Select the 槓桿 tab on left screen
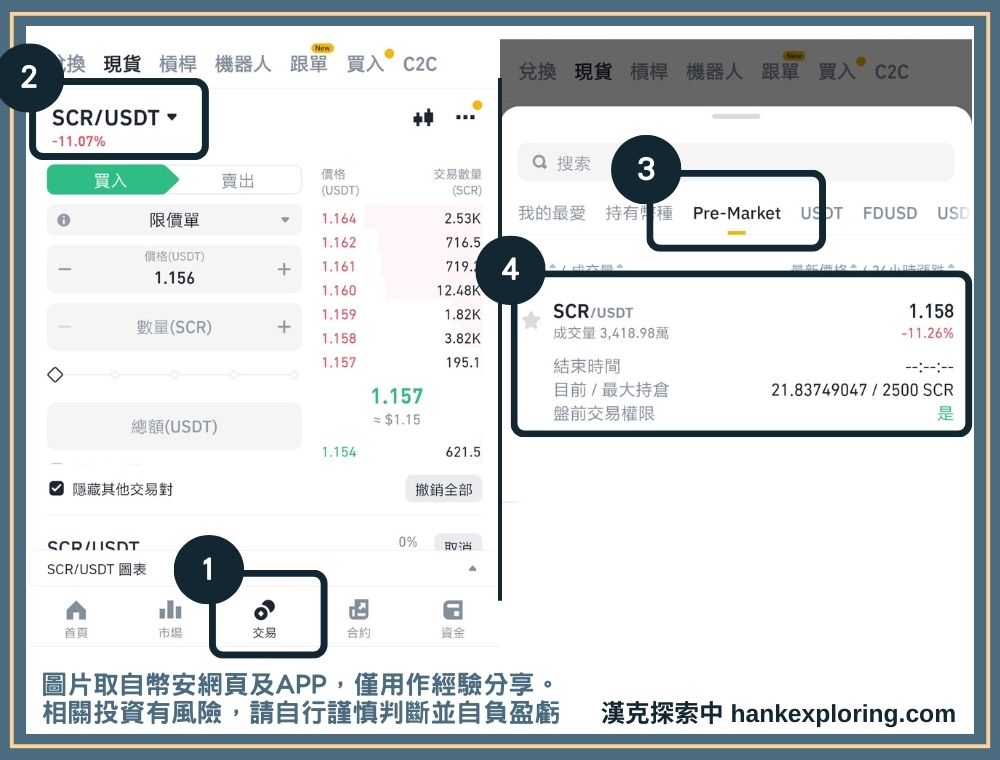 [x=178, y=64]
